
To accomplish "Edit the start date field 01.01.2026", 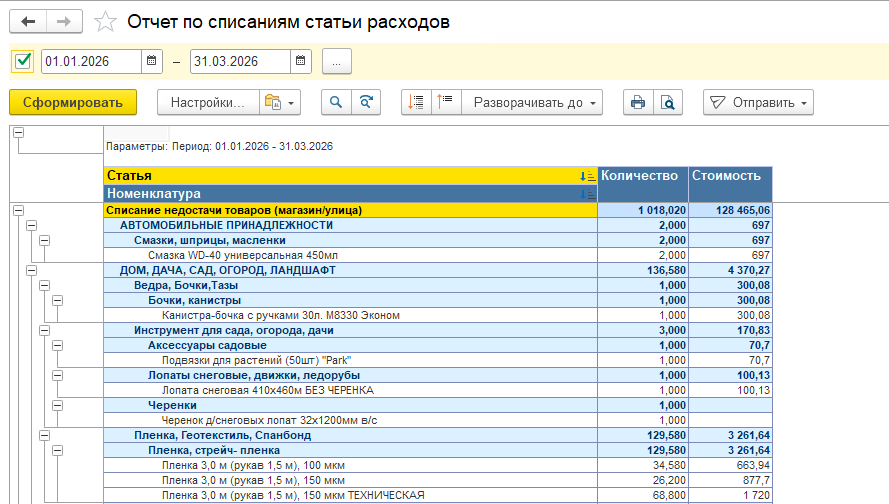I will (91, 61).
